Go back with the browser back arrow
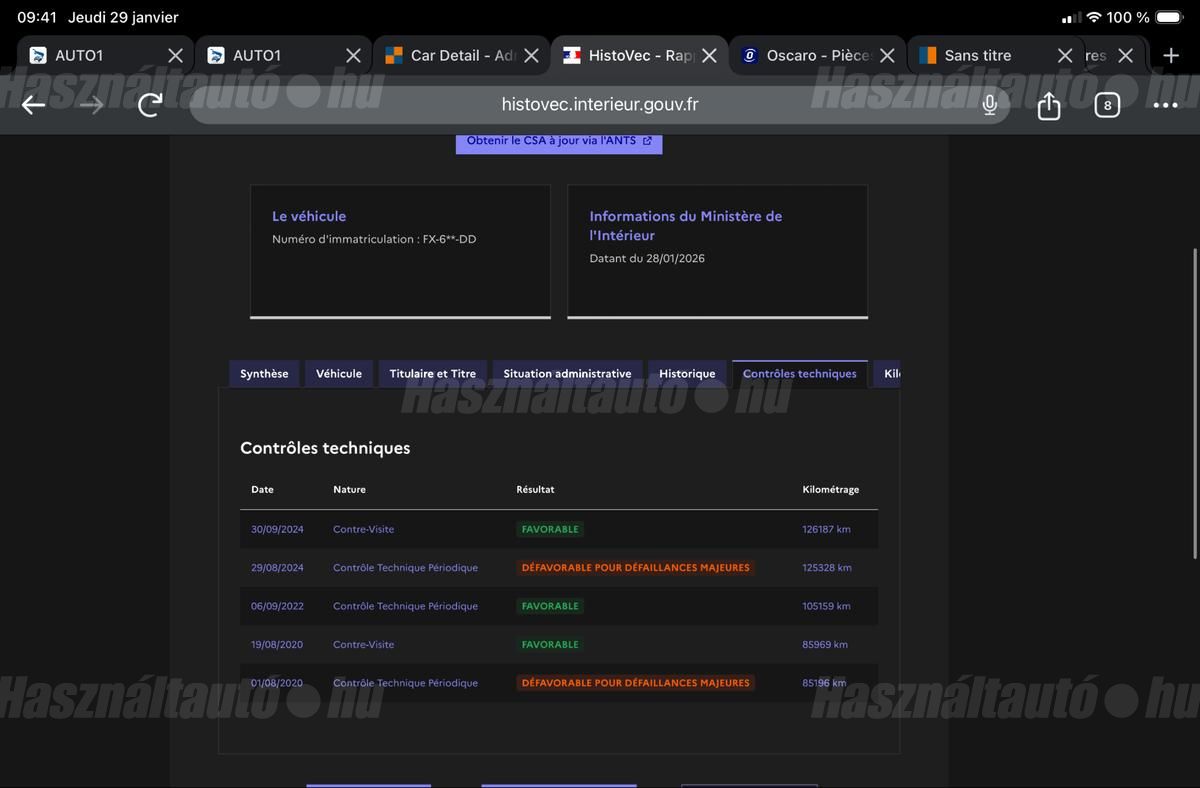The width and height of the screenshot is (1200, 788). [x=33, y=105]
